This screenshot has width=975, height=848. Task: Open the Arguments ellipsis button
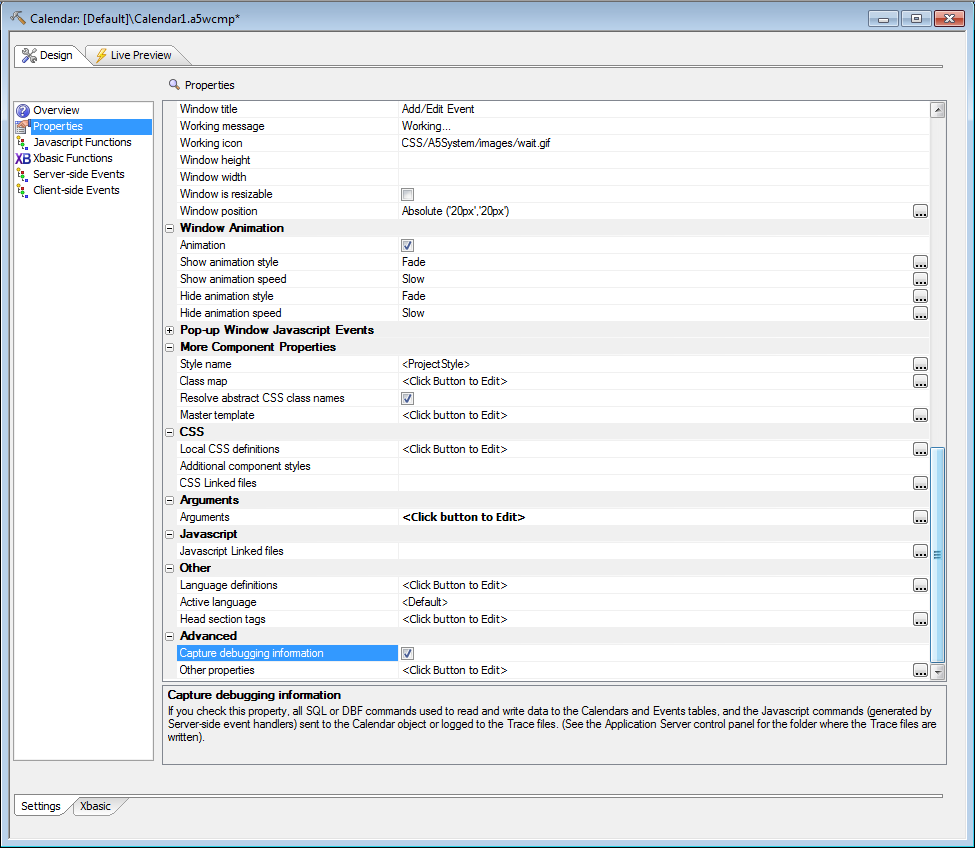[920, 517]
